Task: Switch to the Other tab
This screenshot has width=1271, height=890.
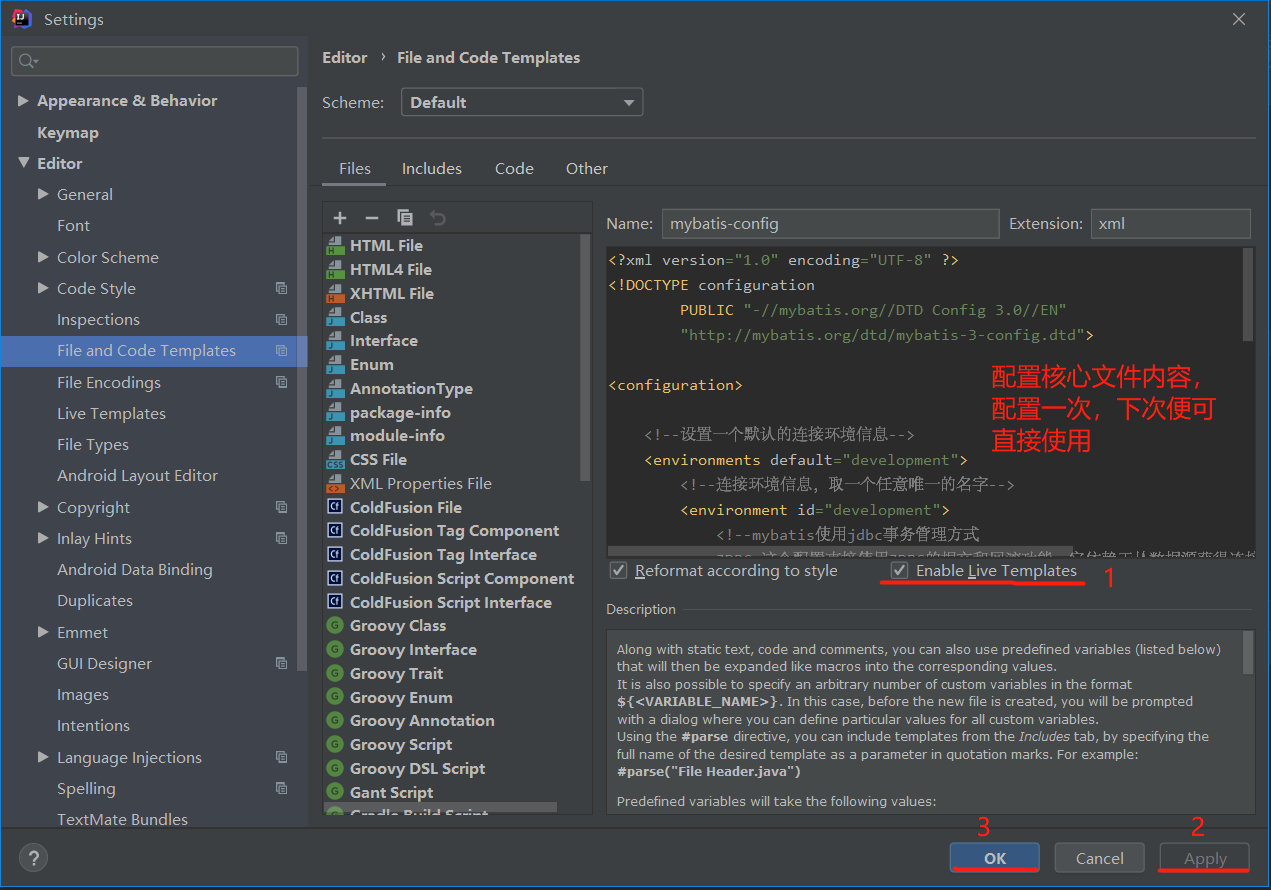Action: (587, 169)
